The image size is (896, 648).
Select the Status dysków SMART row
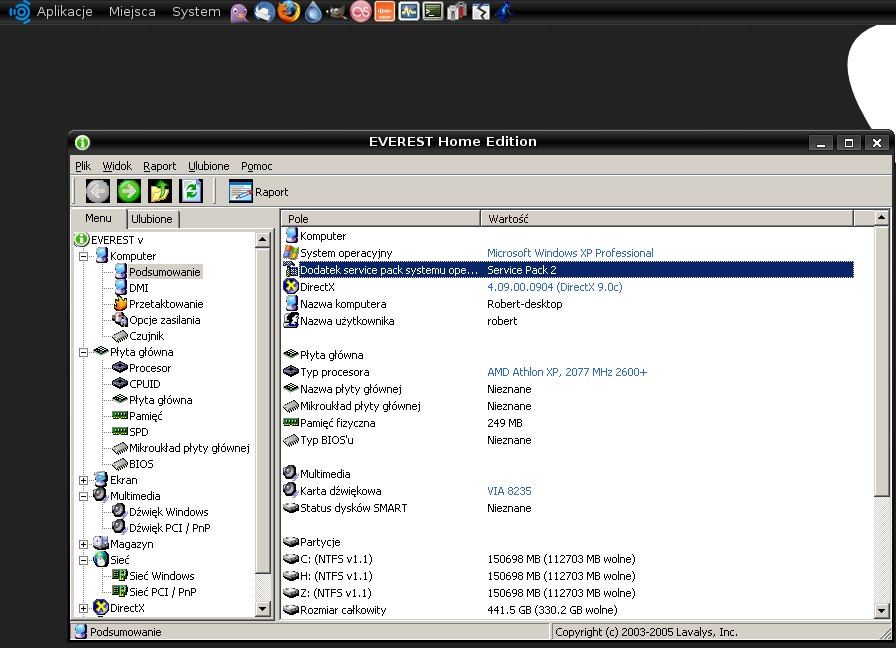click(568, 508)
